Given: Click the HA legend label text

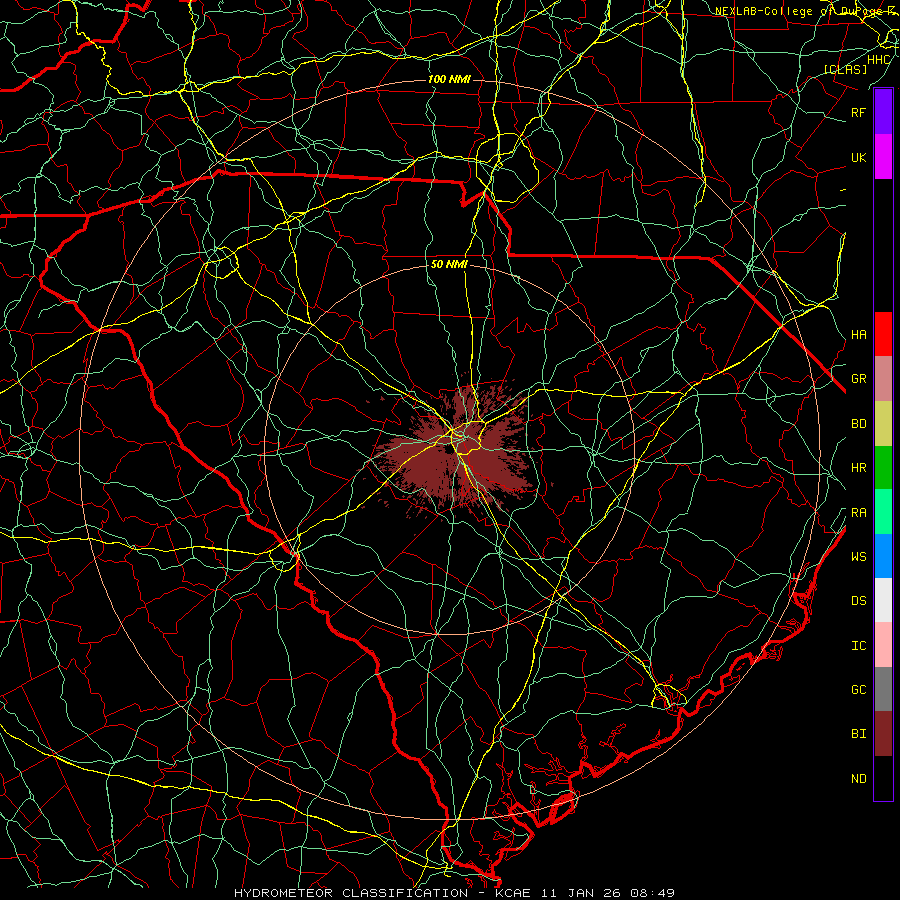Looking at the screenshot, I should click(x=858, y=335).
